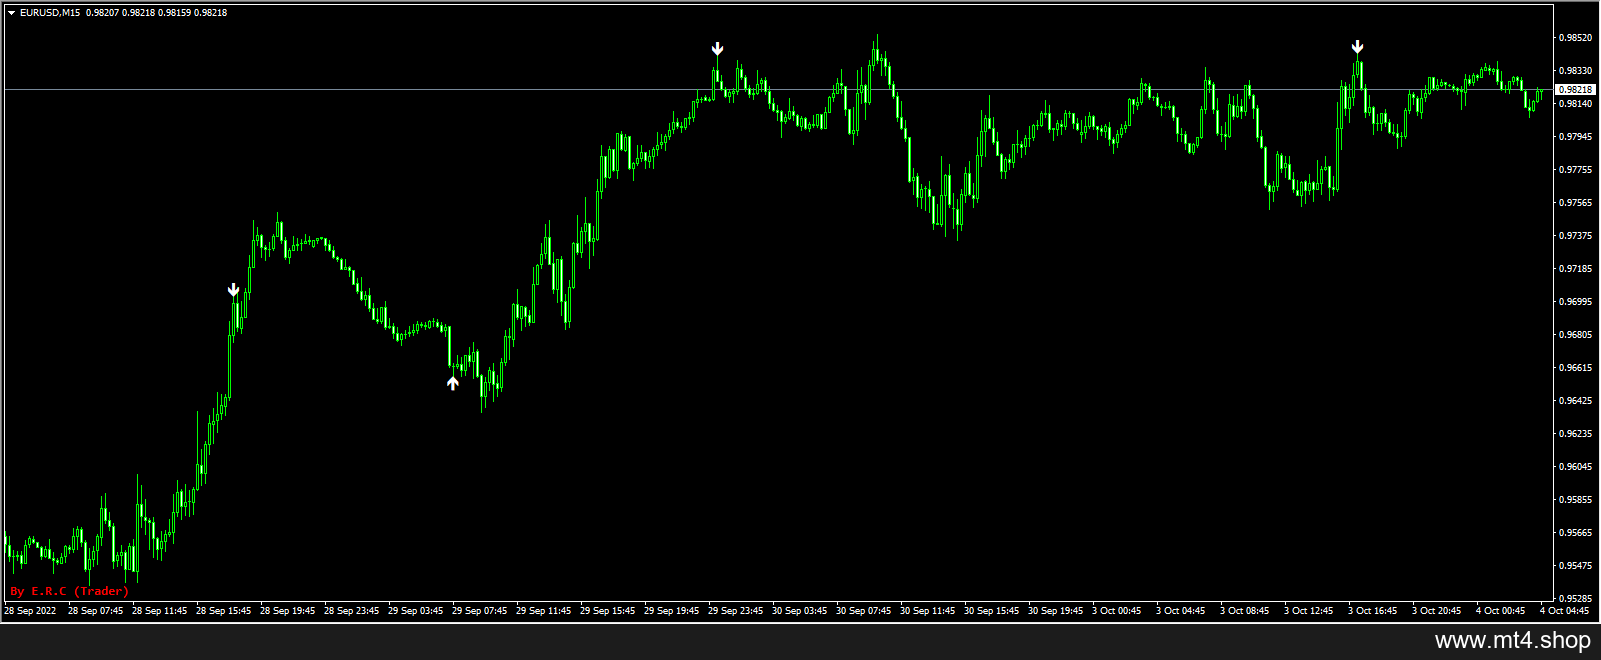The height and width of the screenshot is (660, 1601).
Task: Click the '28 Sep 2022' time axis label
Action: (x=31, y=611)
